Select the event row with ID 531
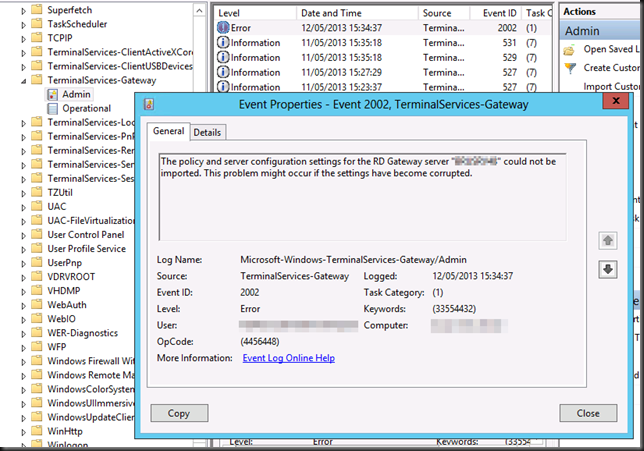The height and width of the screenshot is (451, 644). pos(384,43)
